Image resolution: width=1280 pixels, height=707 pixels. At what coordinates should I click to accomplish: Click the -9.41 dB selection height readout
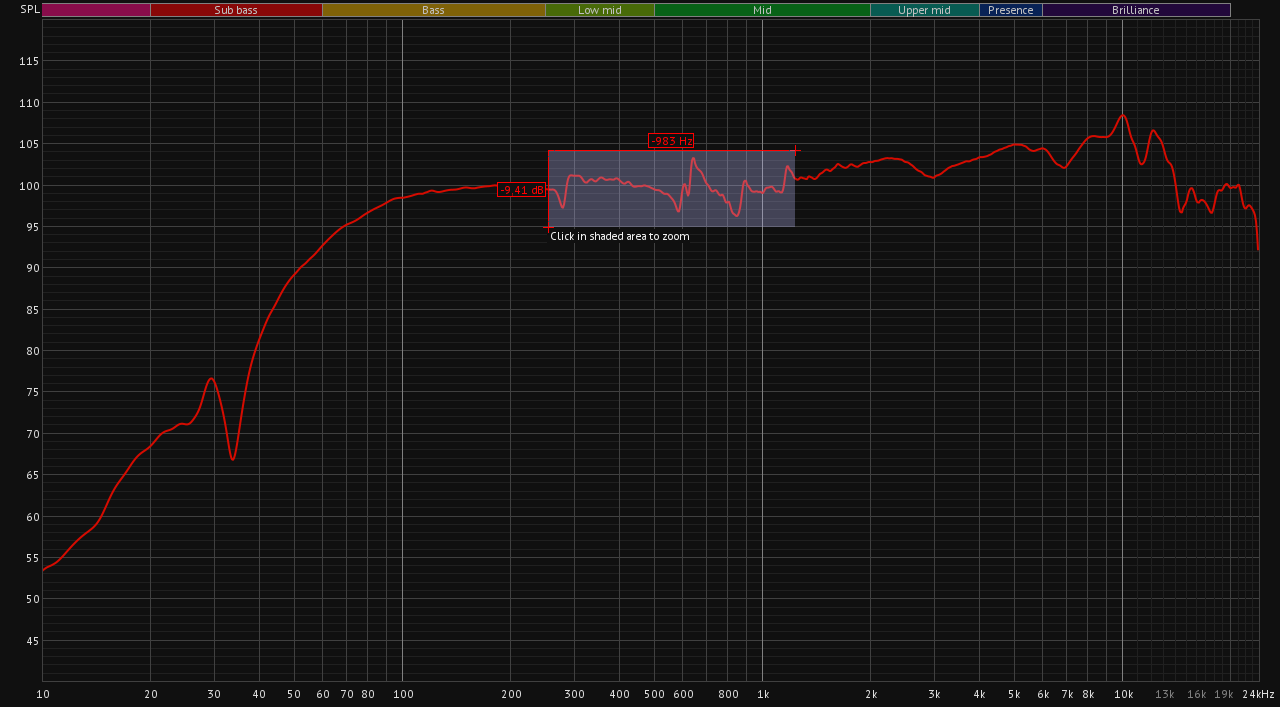click(x=522, y=190)
